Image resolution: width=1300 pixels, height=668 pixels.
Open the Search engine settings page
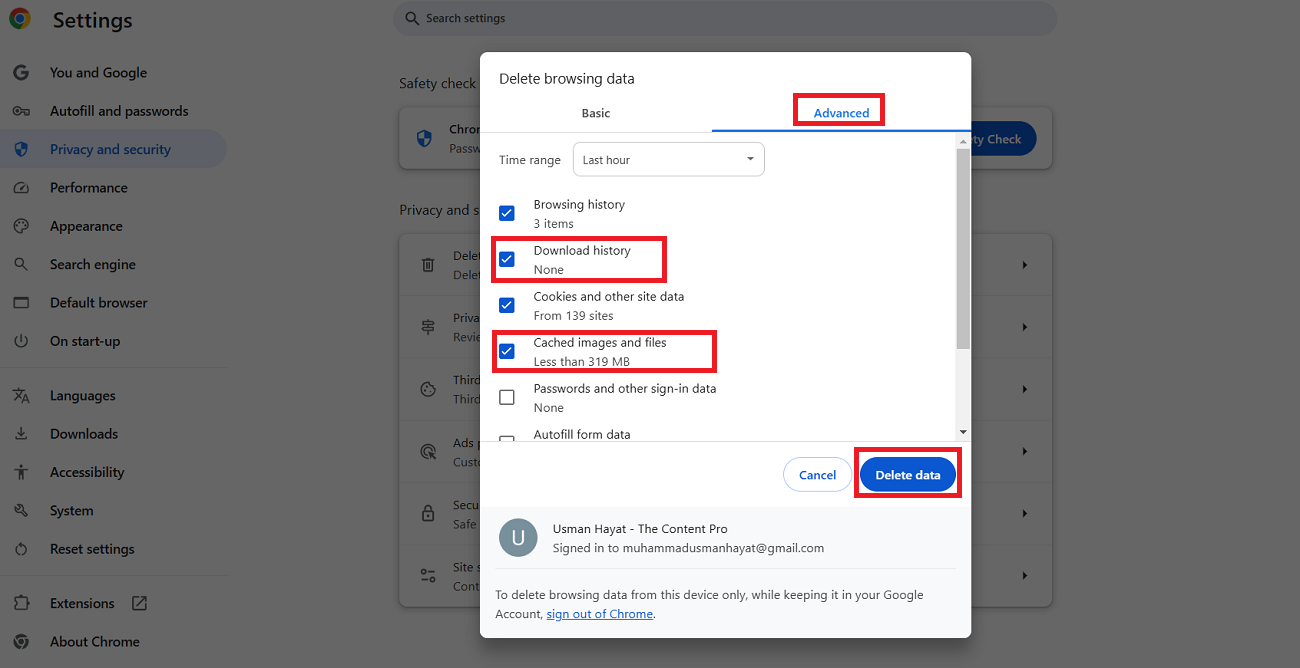(93, 264)
